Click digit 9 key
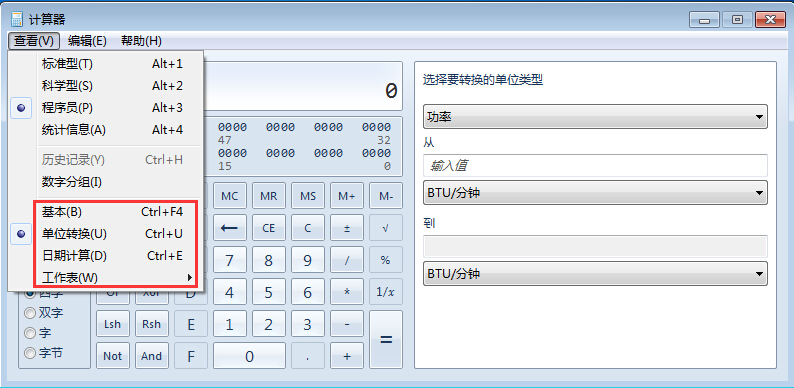This screenshot has width=794, height=388. (x=307, y=260)
